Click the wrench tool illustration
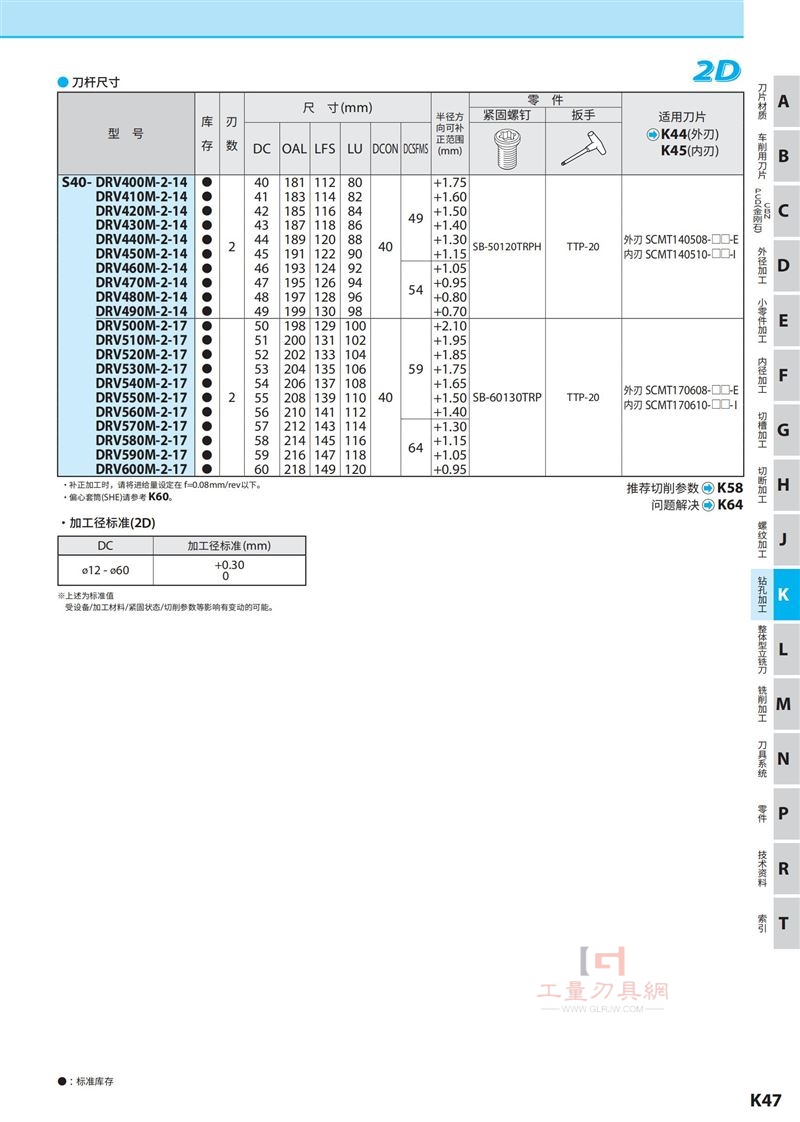This screenshot has height=1122, width=800. click(583, 147)
